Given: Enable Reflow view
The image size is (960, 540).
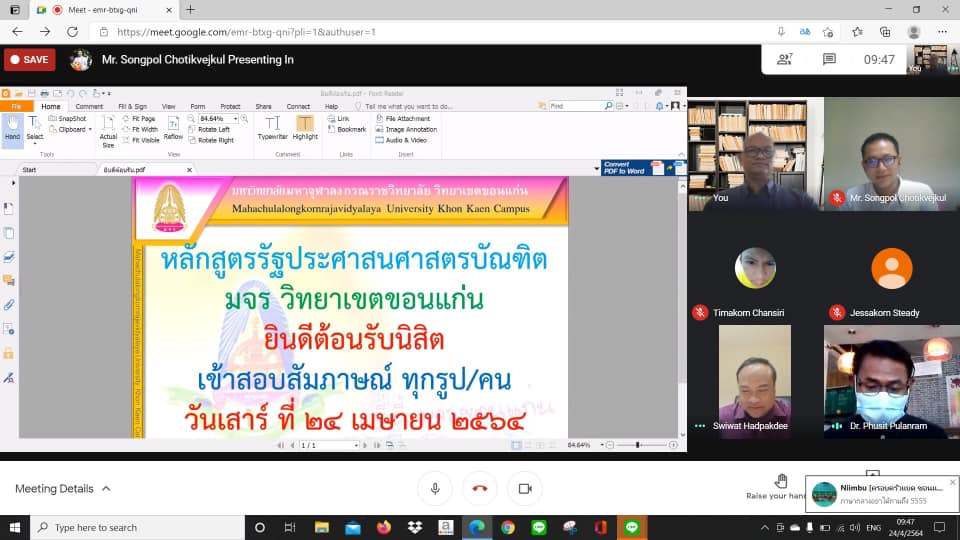Looking at the screenshot, I should click(x=173, y=128).
